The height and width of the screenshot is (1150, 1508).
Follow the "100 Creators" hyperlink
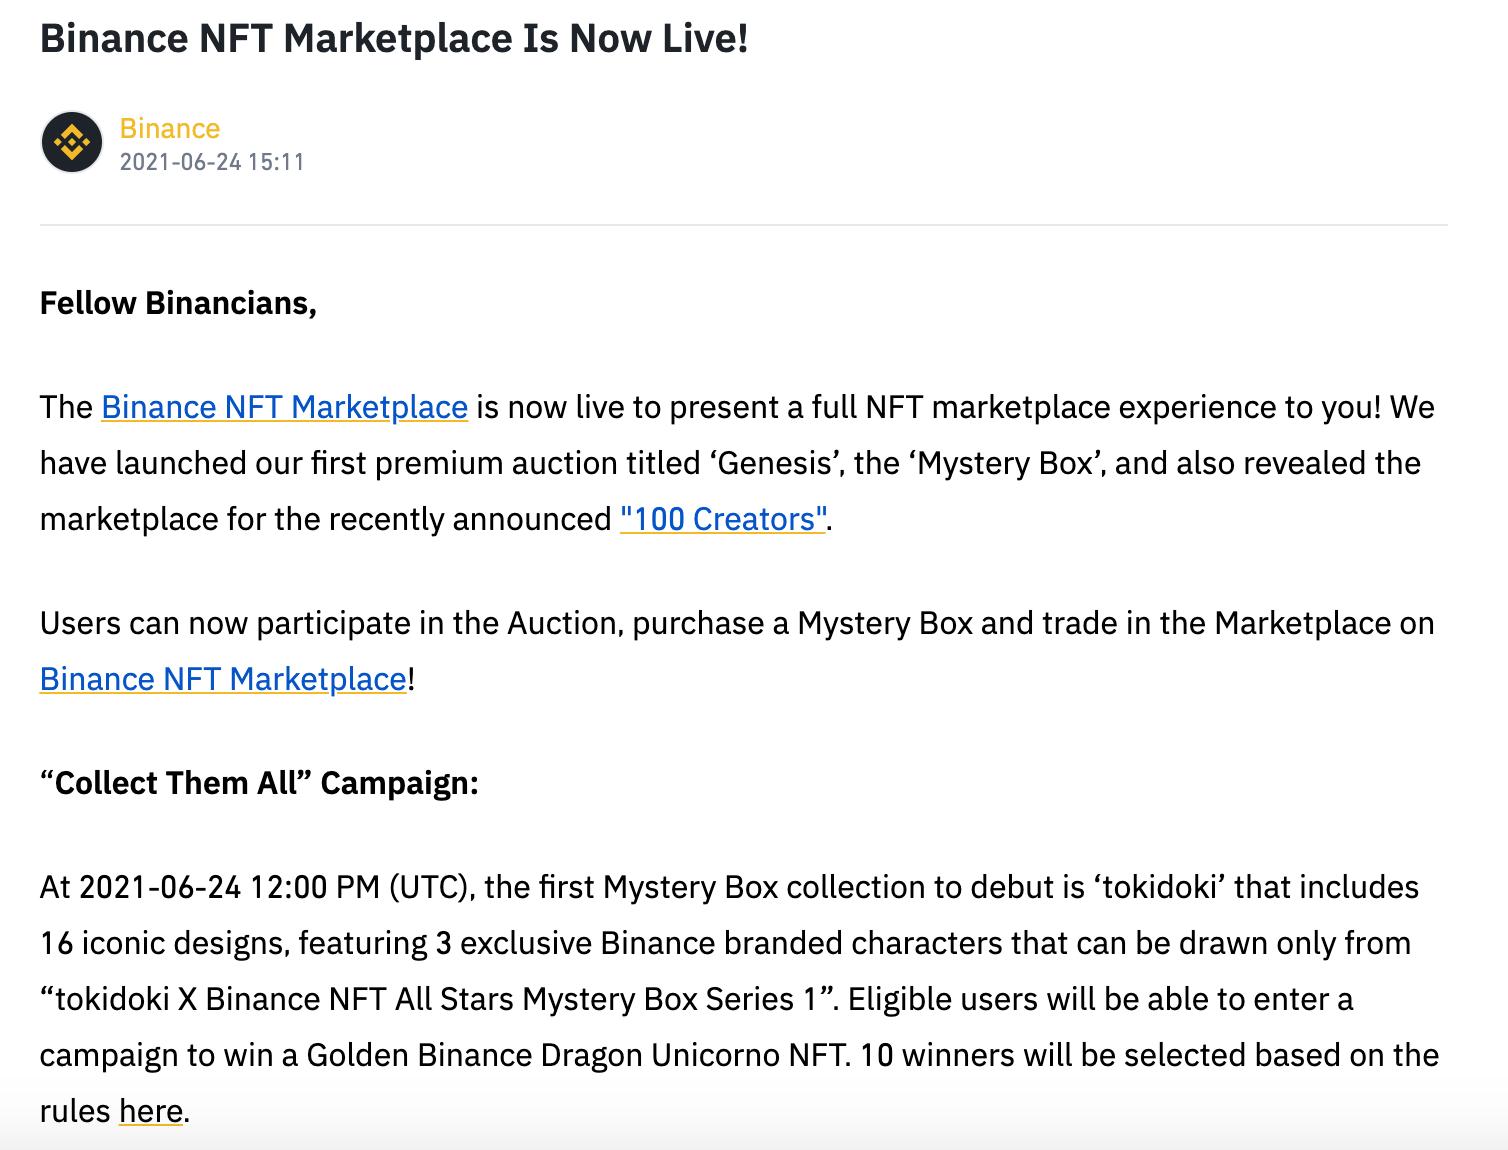click(x=723, y=520)
